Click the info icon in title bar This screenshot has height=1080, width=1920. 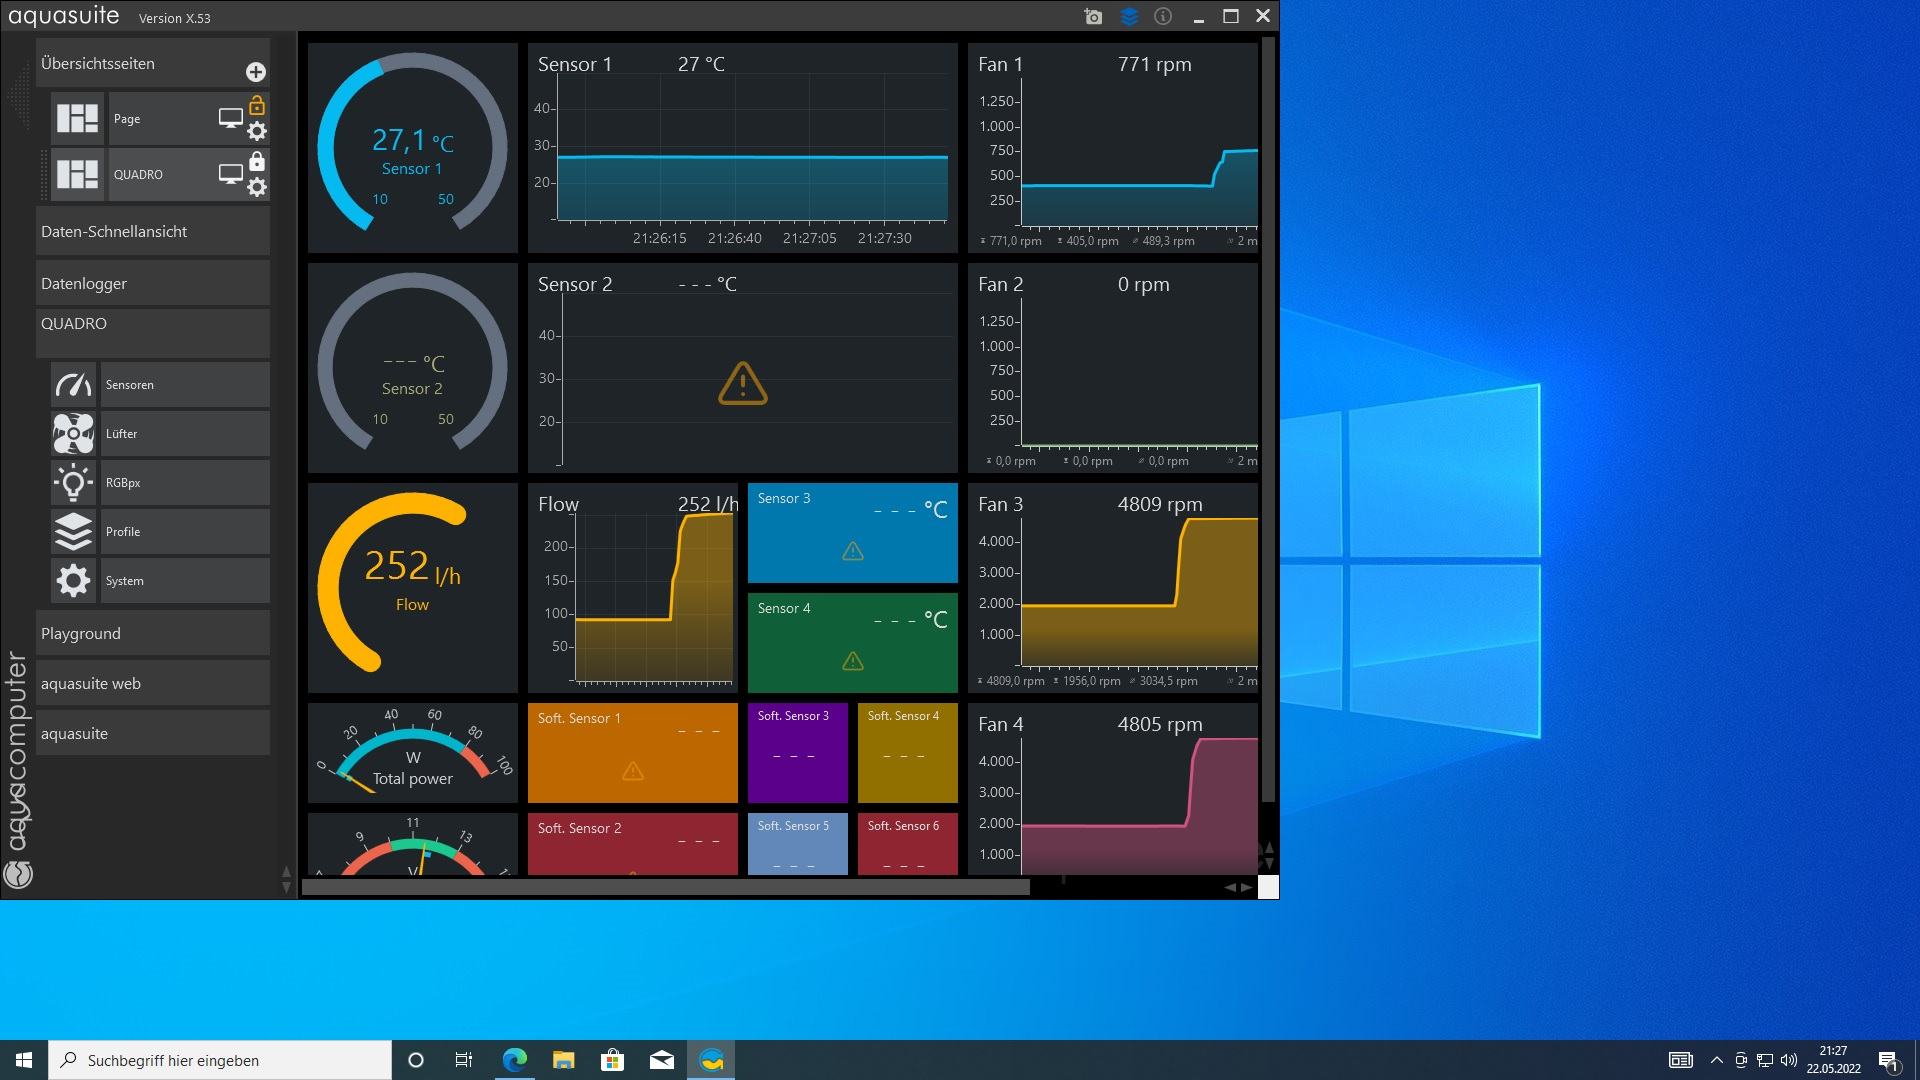click(x=1162, y=17)
